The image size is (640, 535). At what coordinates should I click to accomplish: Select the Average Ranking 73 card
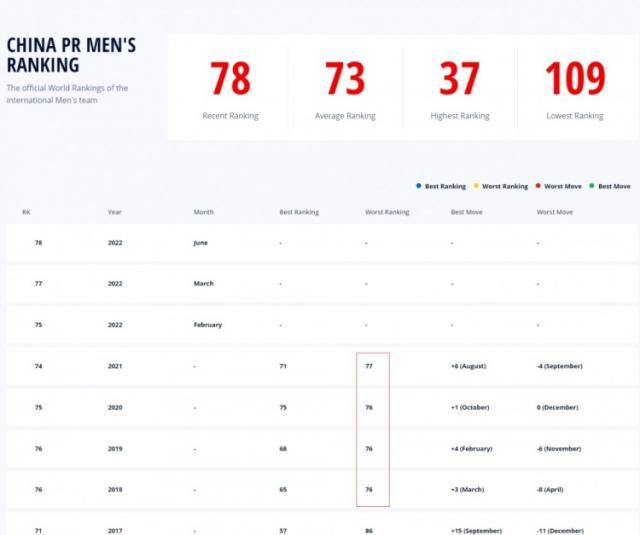pyautogui.click(x=345, y=89)
